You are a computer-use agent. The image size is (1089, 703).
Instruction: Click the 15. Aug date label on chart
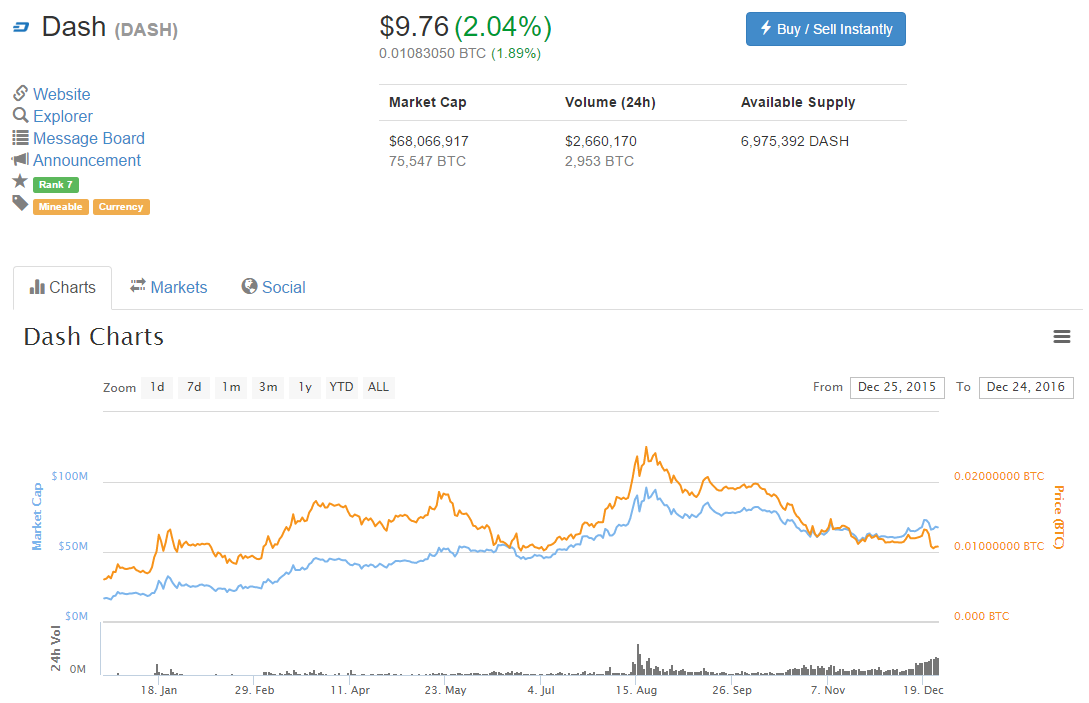point(636,690)
